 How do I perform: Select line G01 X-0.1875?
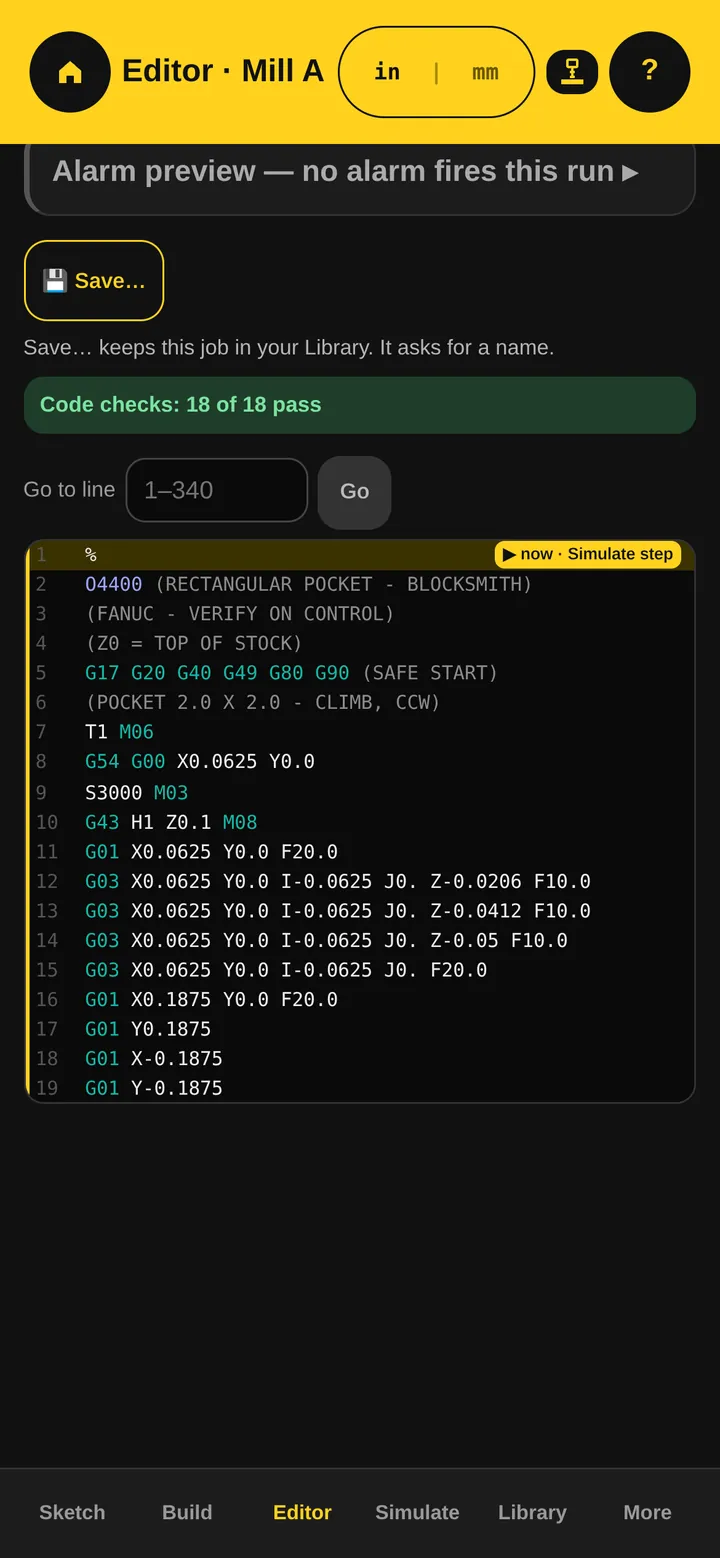click(360, 1058)
